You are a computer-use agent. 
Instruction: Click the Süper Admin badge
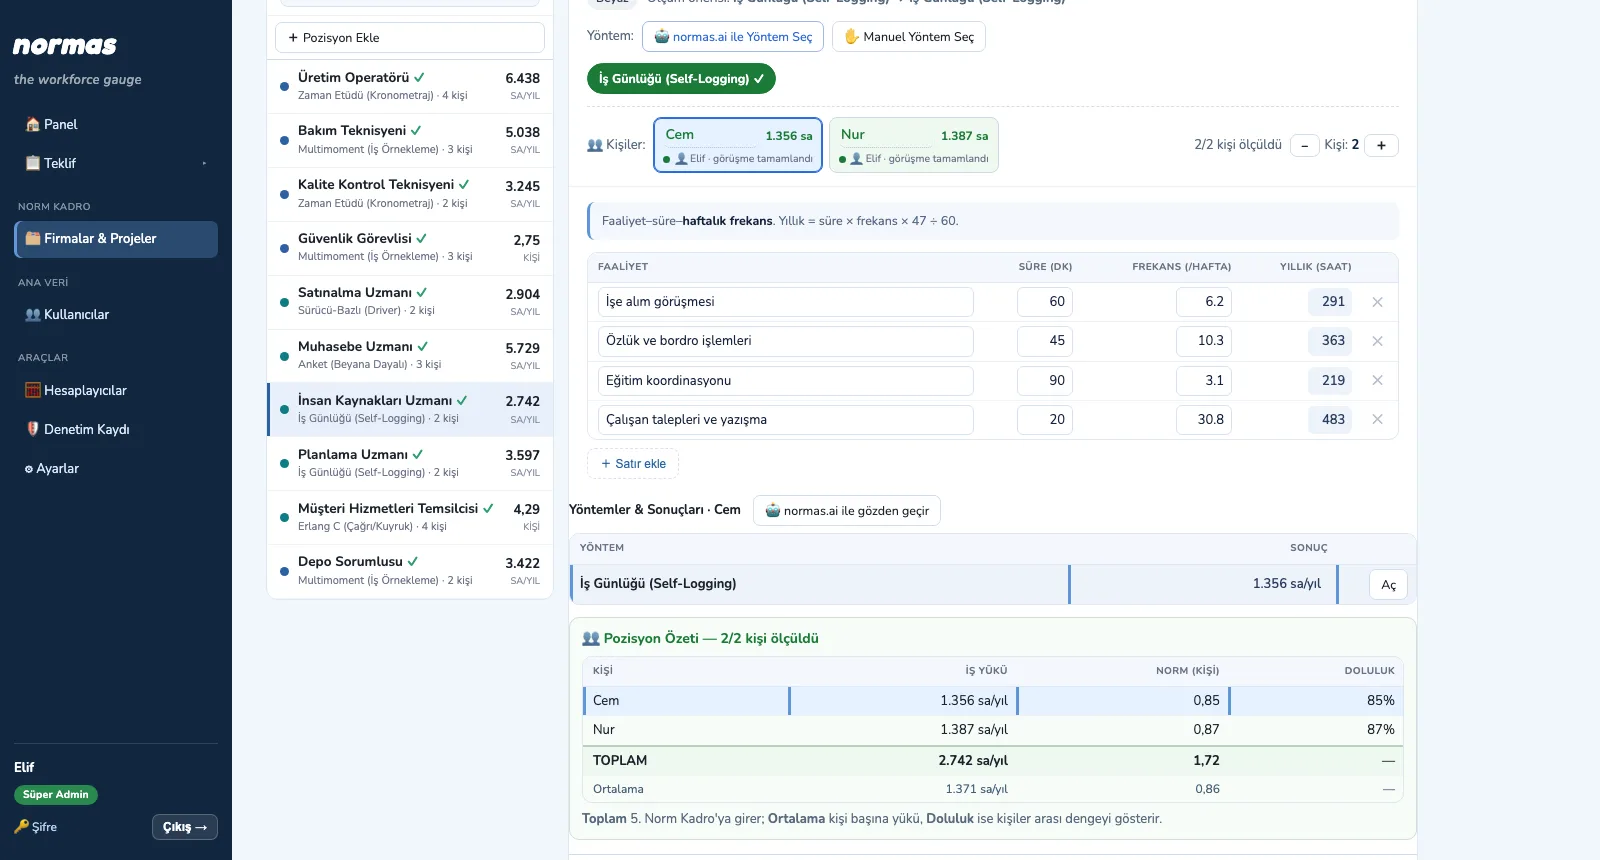coord(56,795)
